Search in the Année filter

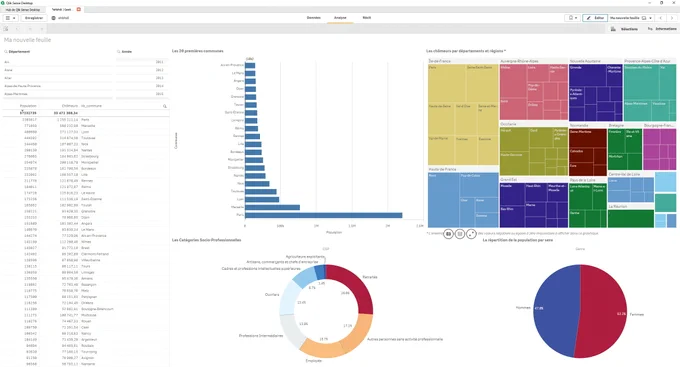pos(118,52)
